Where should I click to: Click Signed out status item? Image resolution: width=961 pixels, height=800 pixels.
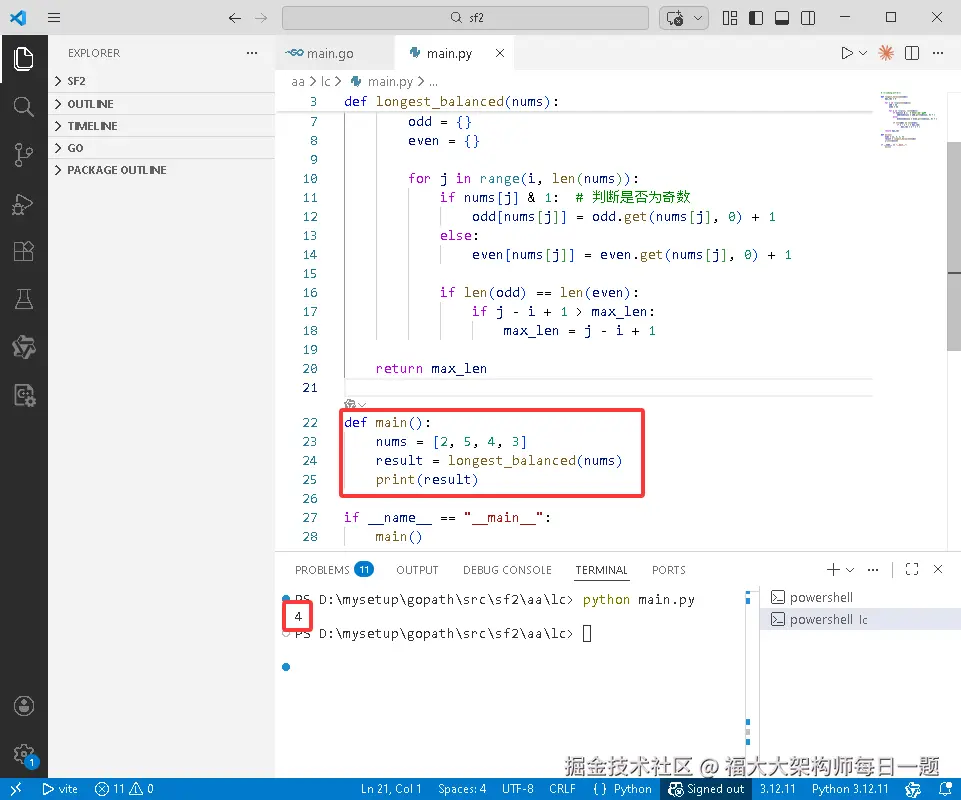tap(706, 789)
